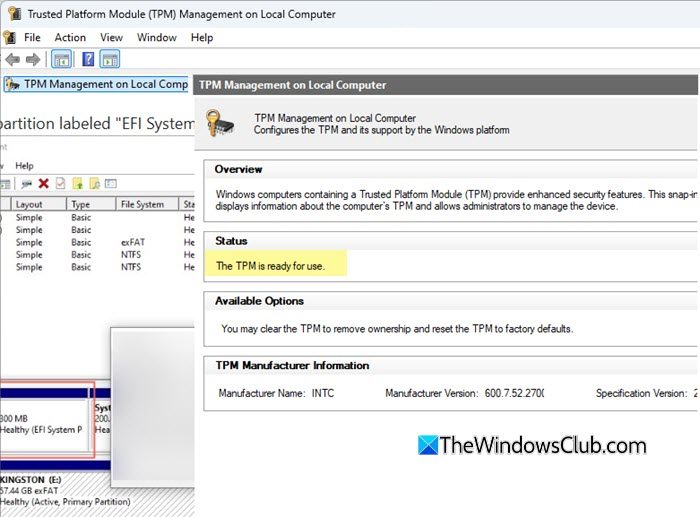Click 'You may clear the TPM' description text
Image resolution: width=700 pixels, height=517 pixels.
click(397, 329)
